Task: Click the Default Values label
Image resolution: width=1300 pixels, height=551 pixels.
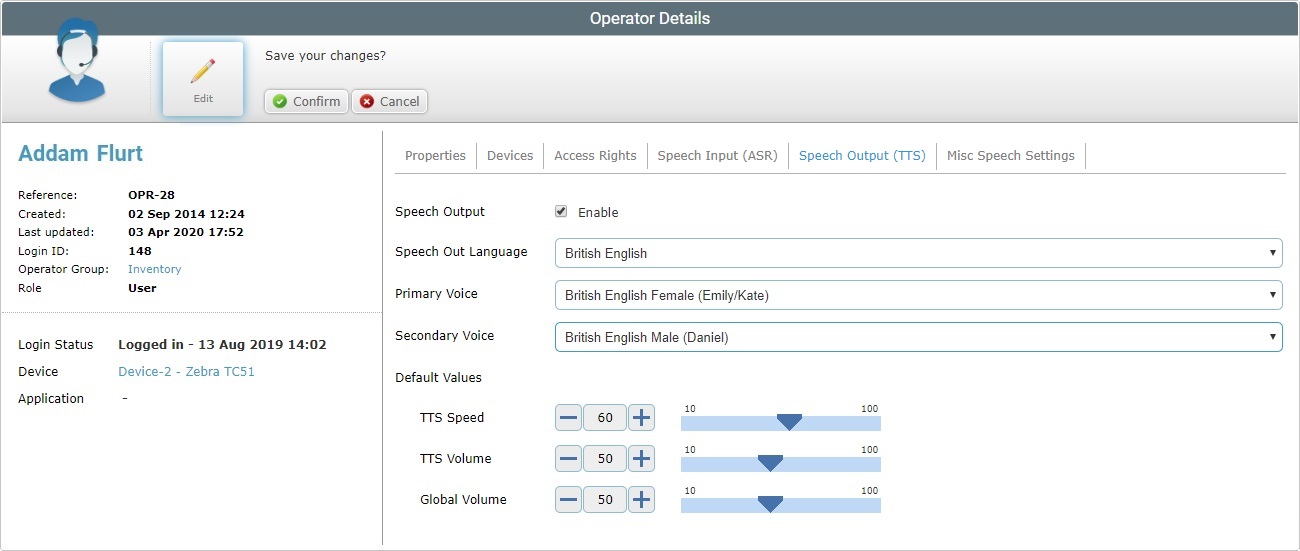Action: point(438,377)
